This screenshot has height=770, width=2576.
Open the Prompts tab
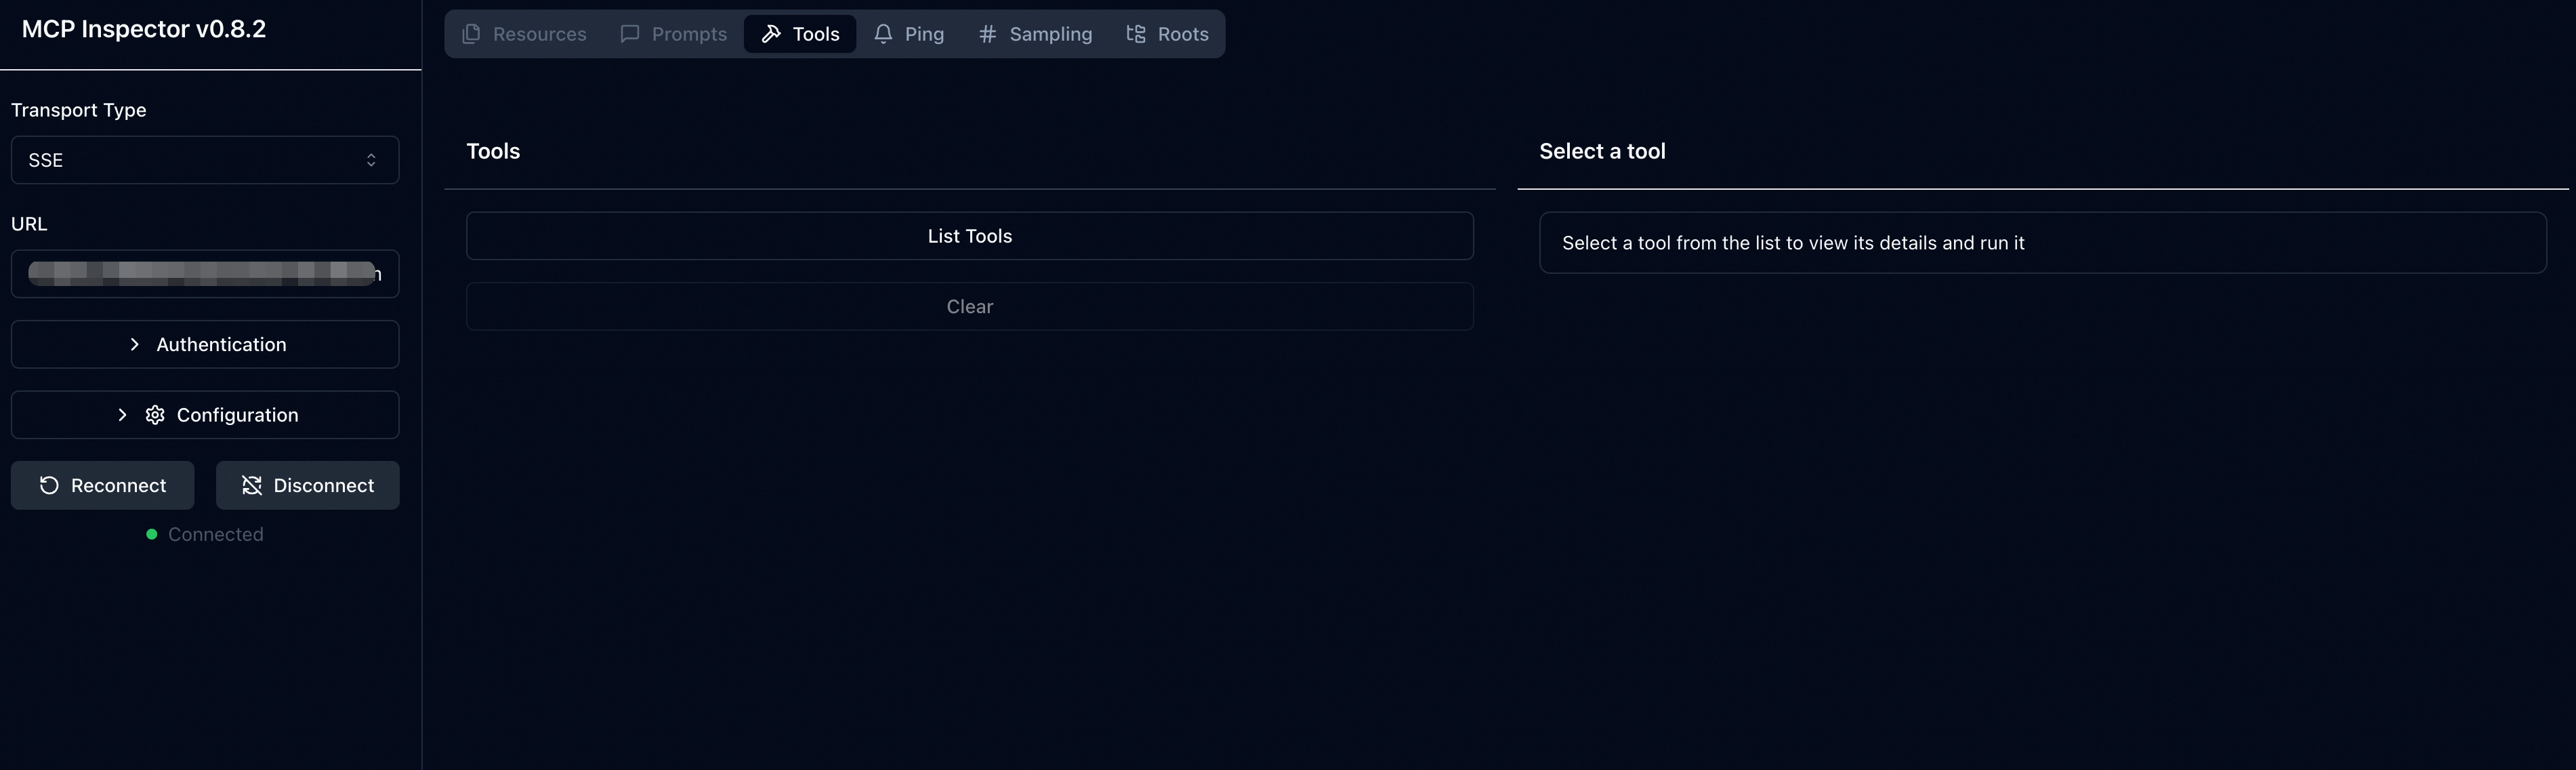coord(688,34)
